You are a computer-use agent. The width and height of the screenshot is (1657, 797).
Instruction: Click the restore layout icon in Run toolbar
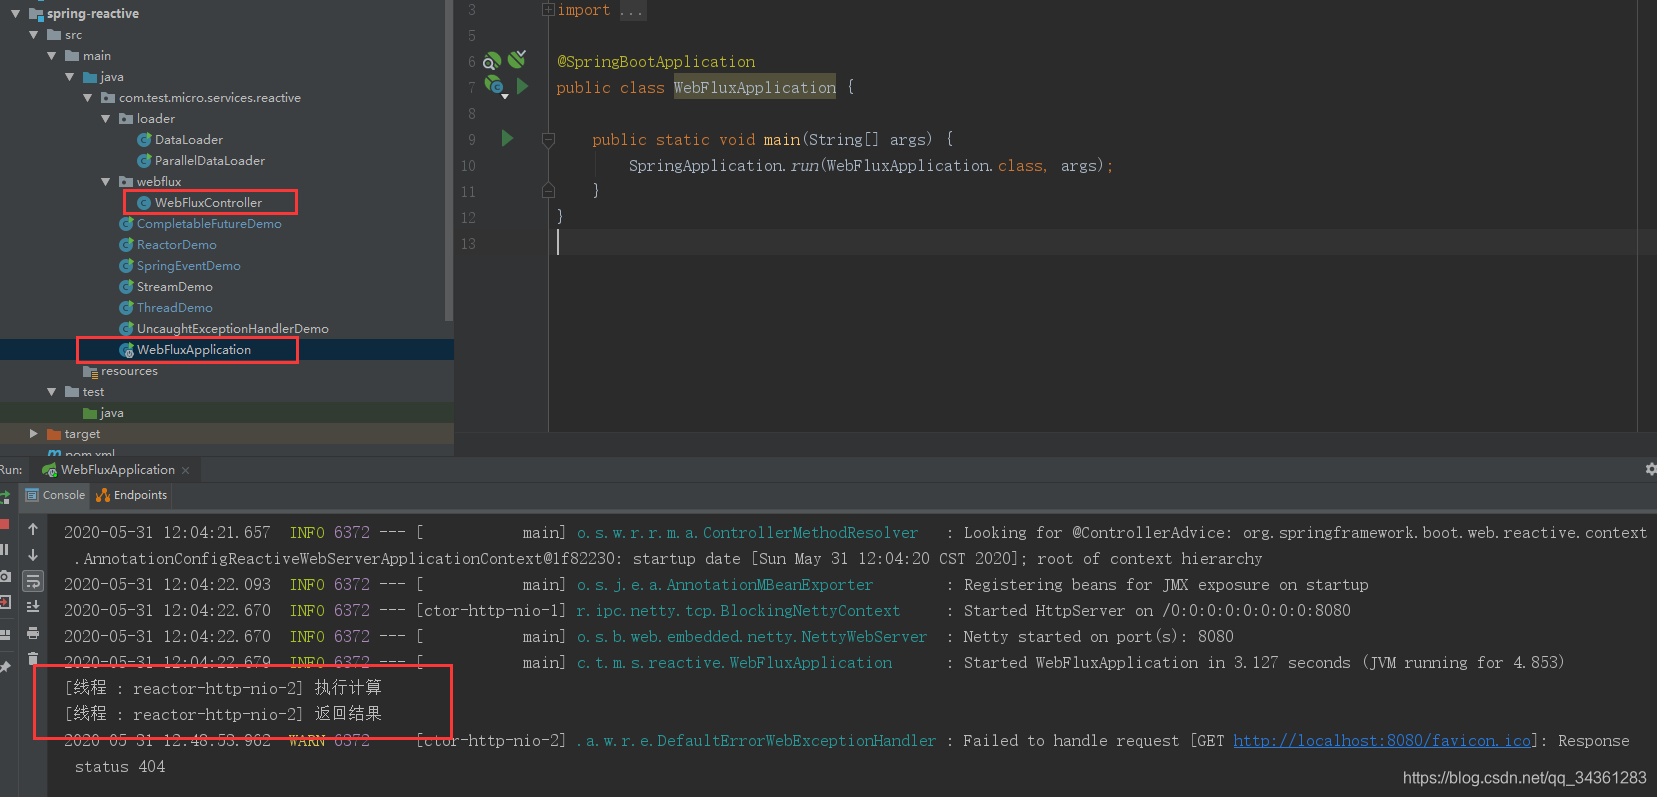point(4,635)
